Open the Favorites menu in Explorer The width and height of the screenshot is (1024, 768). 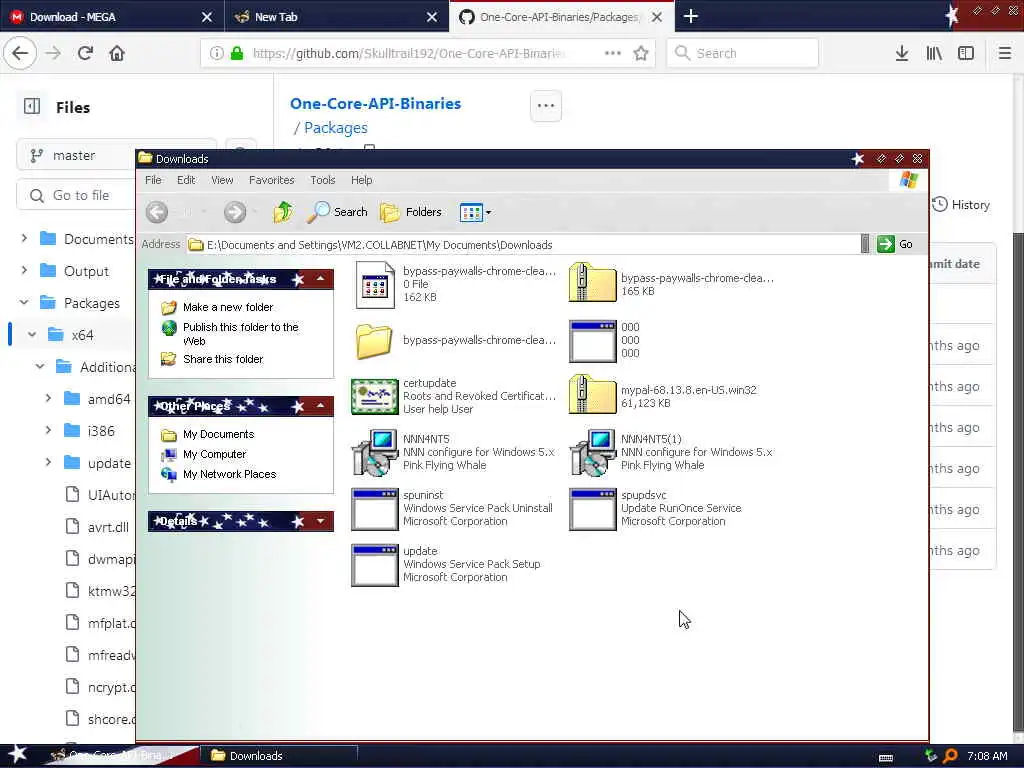(x=272, y=180)
